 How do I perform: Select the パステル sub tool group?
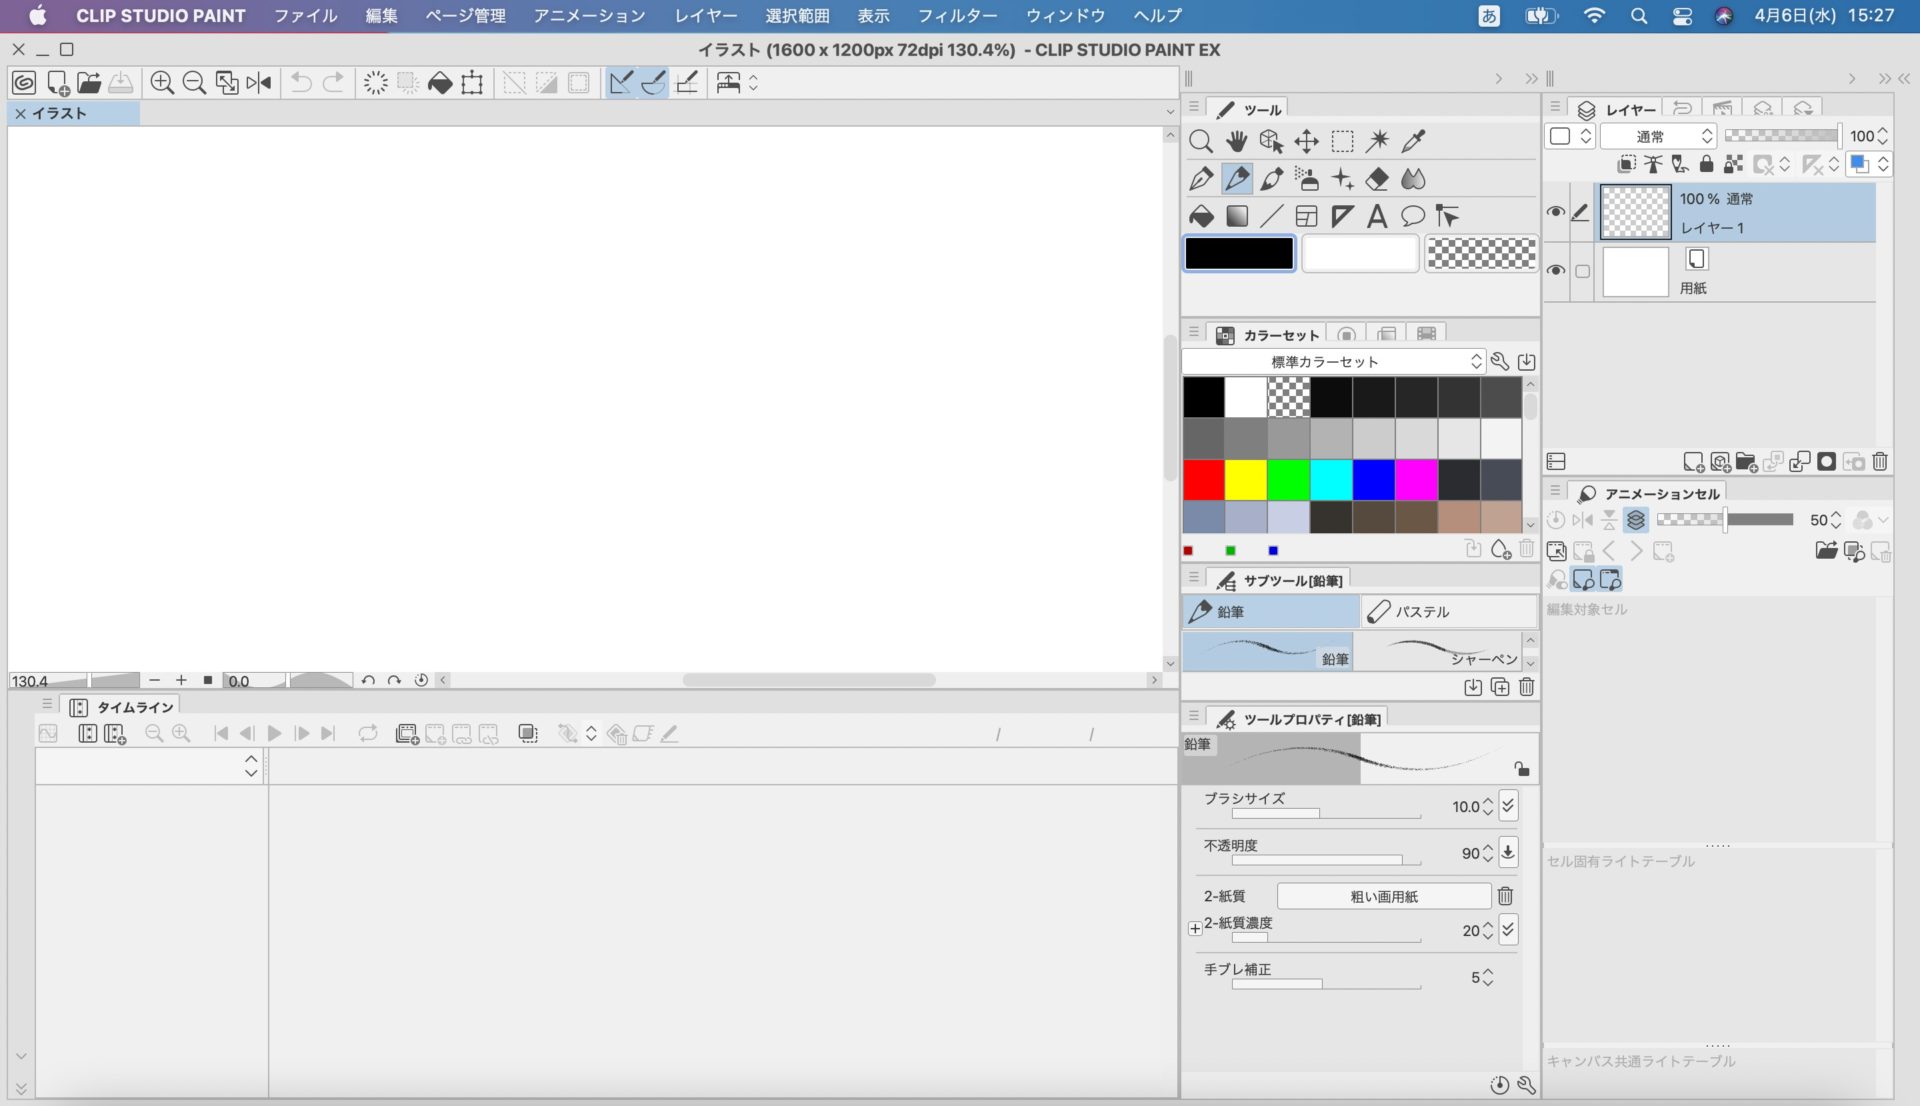tap(1448, 611)
